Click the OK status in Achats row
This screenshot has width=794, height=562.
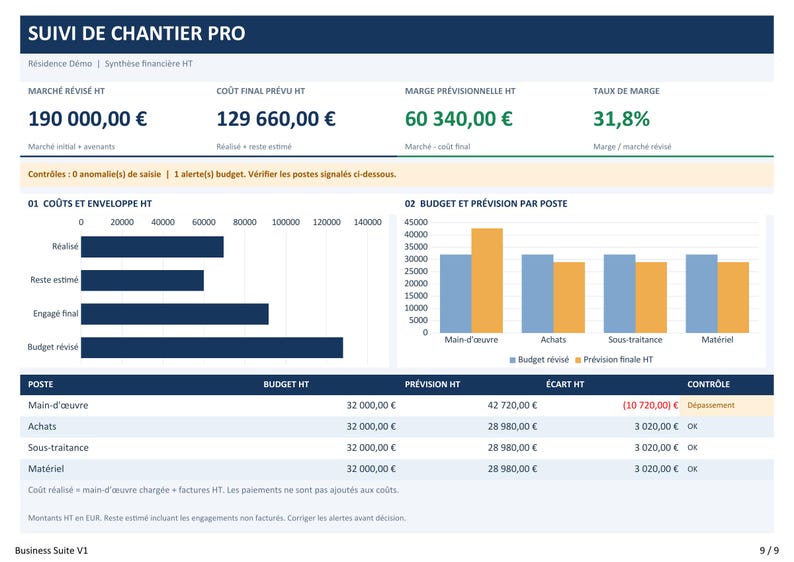[692, 427]
